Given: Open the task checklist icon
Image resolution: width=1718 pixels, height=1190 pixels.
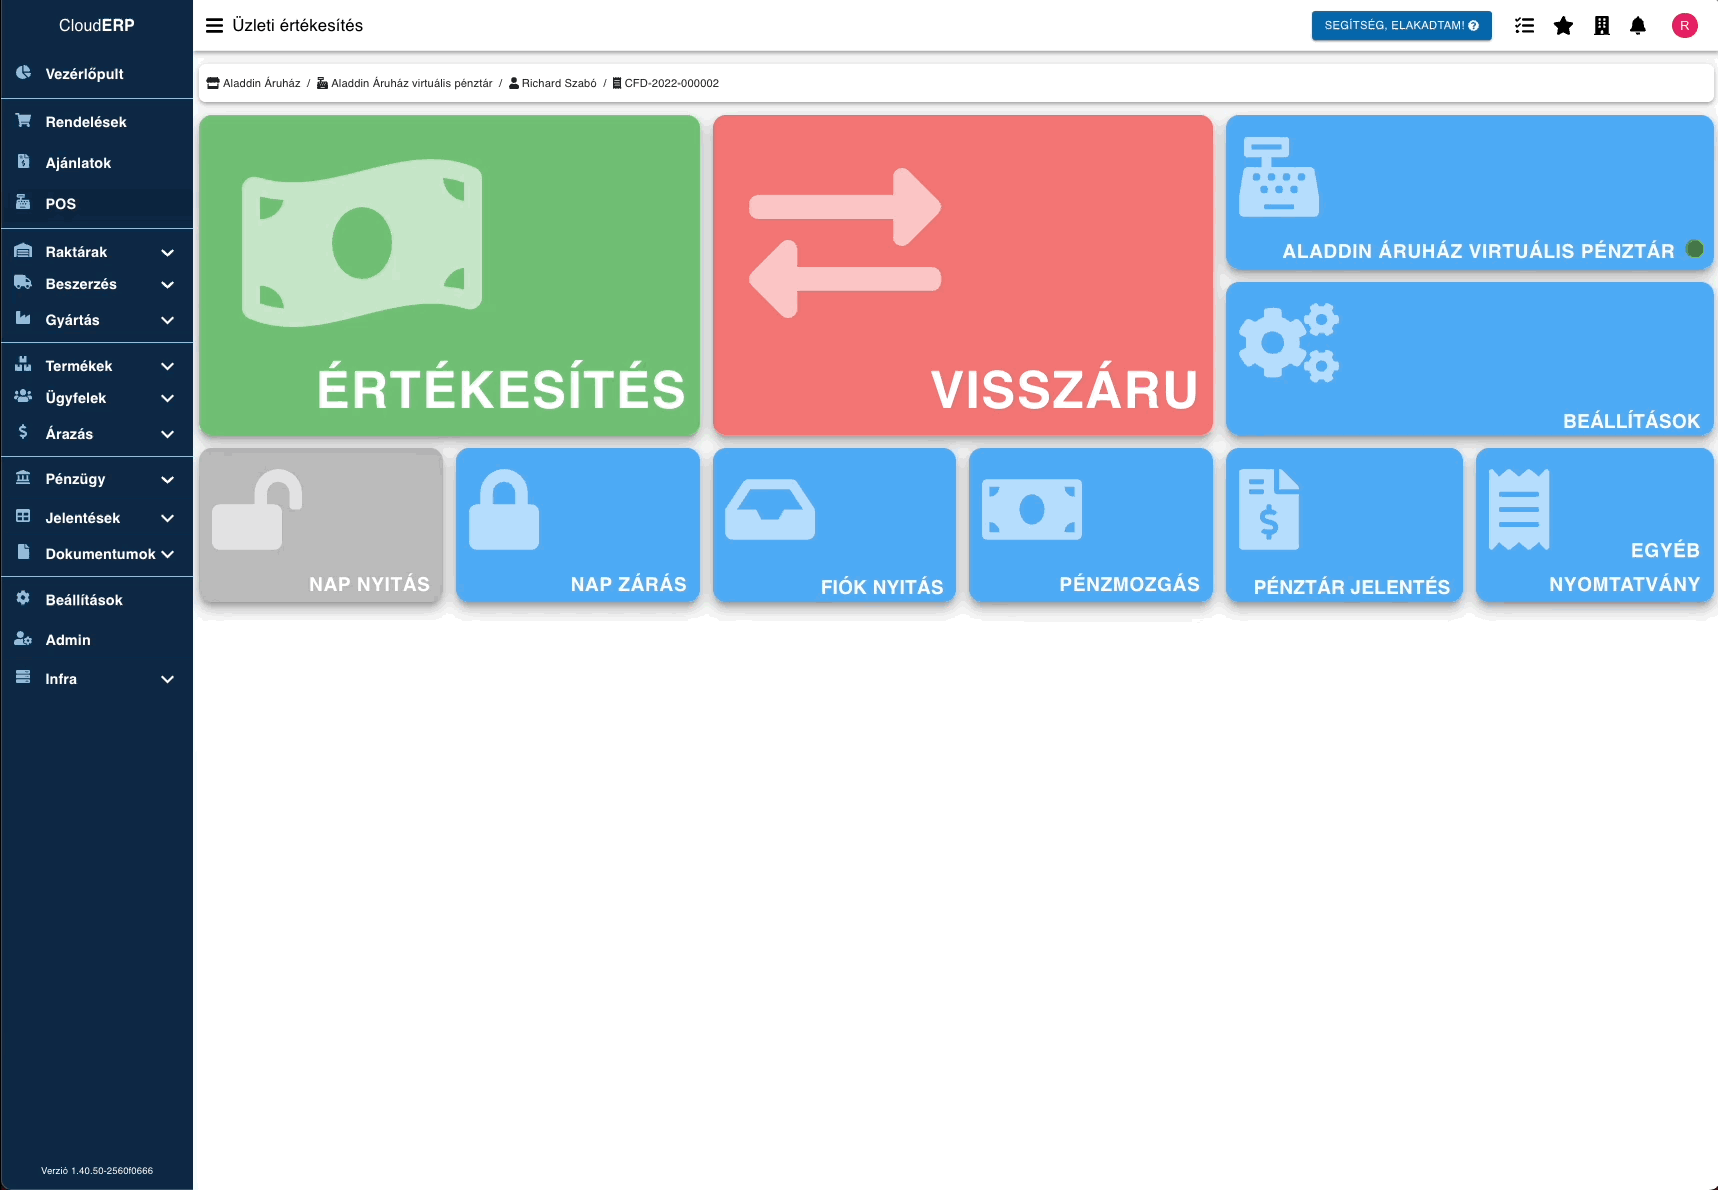Looking at the screenshot, I should (1524, 26).
